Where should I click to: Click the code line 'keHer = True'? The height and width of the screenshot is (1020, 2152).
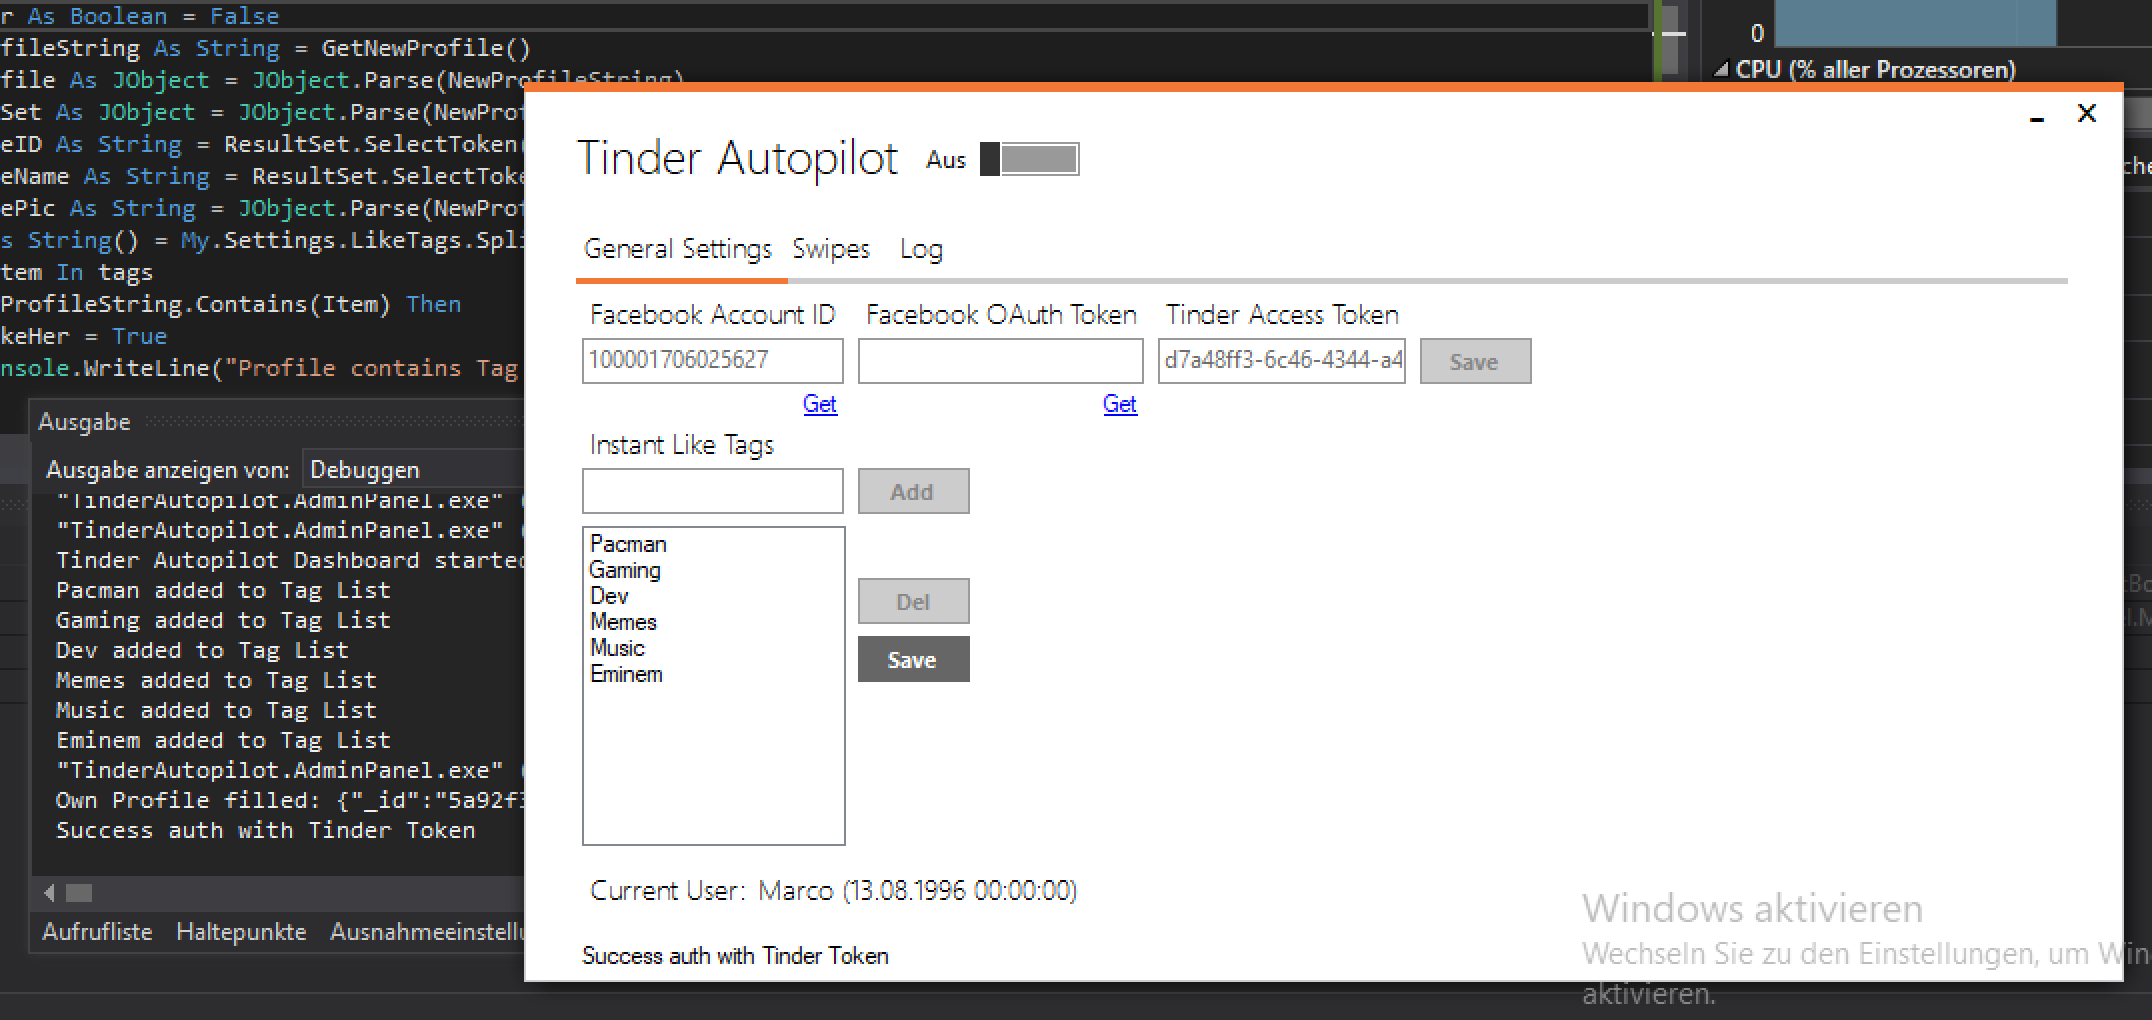point(84,336)
